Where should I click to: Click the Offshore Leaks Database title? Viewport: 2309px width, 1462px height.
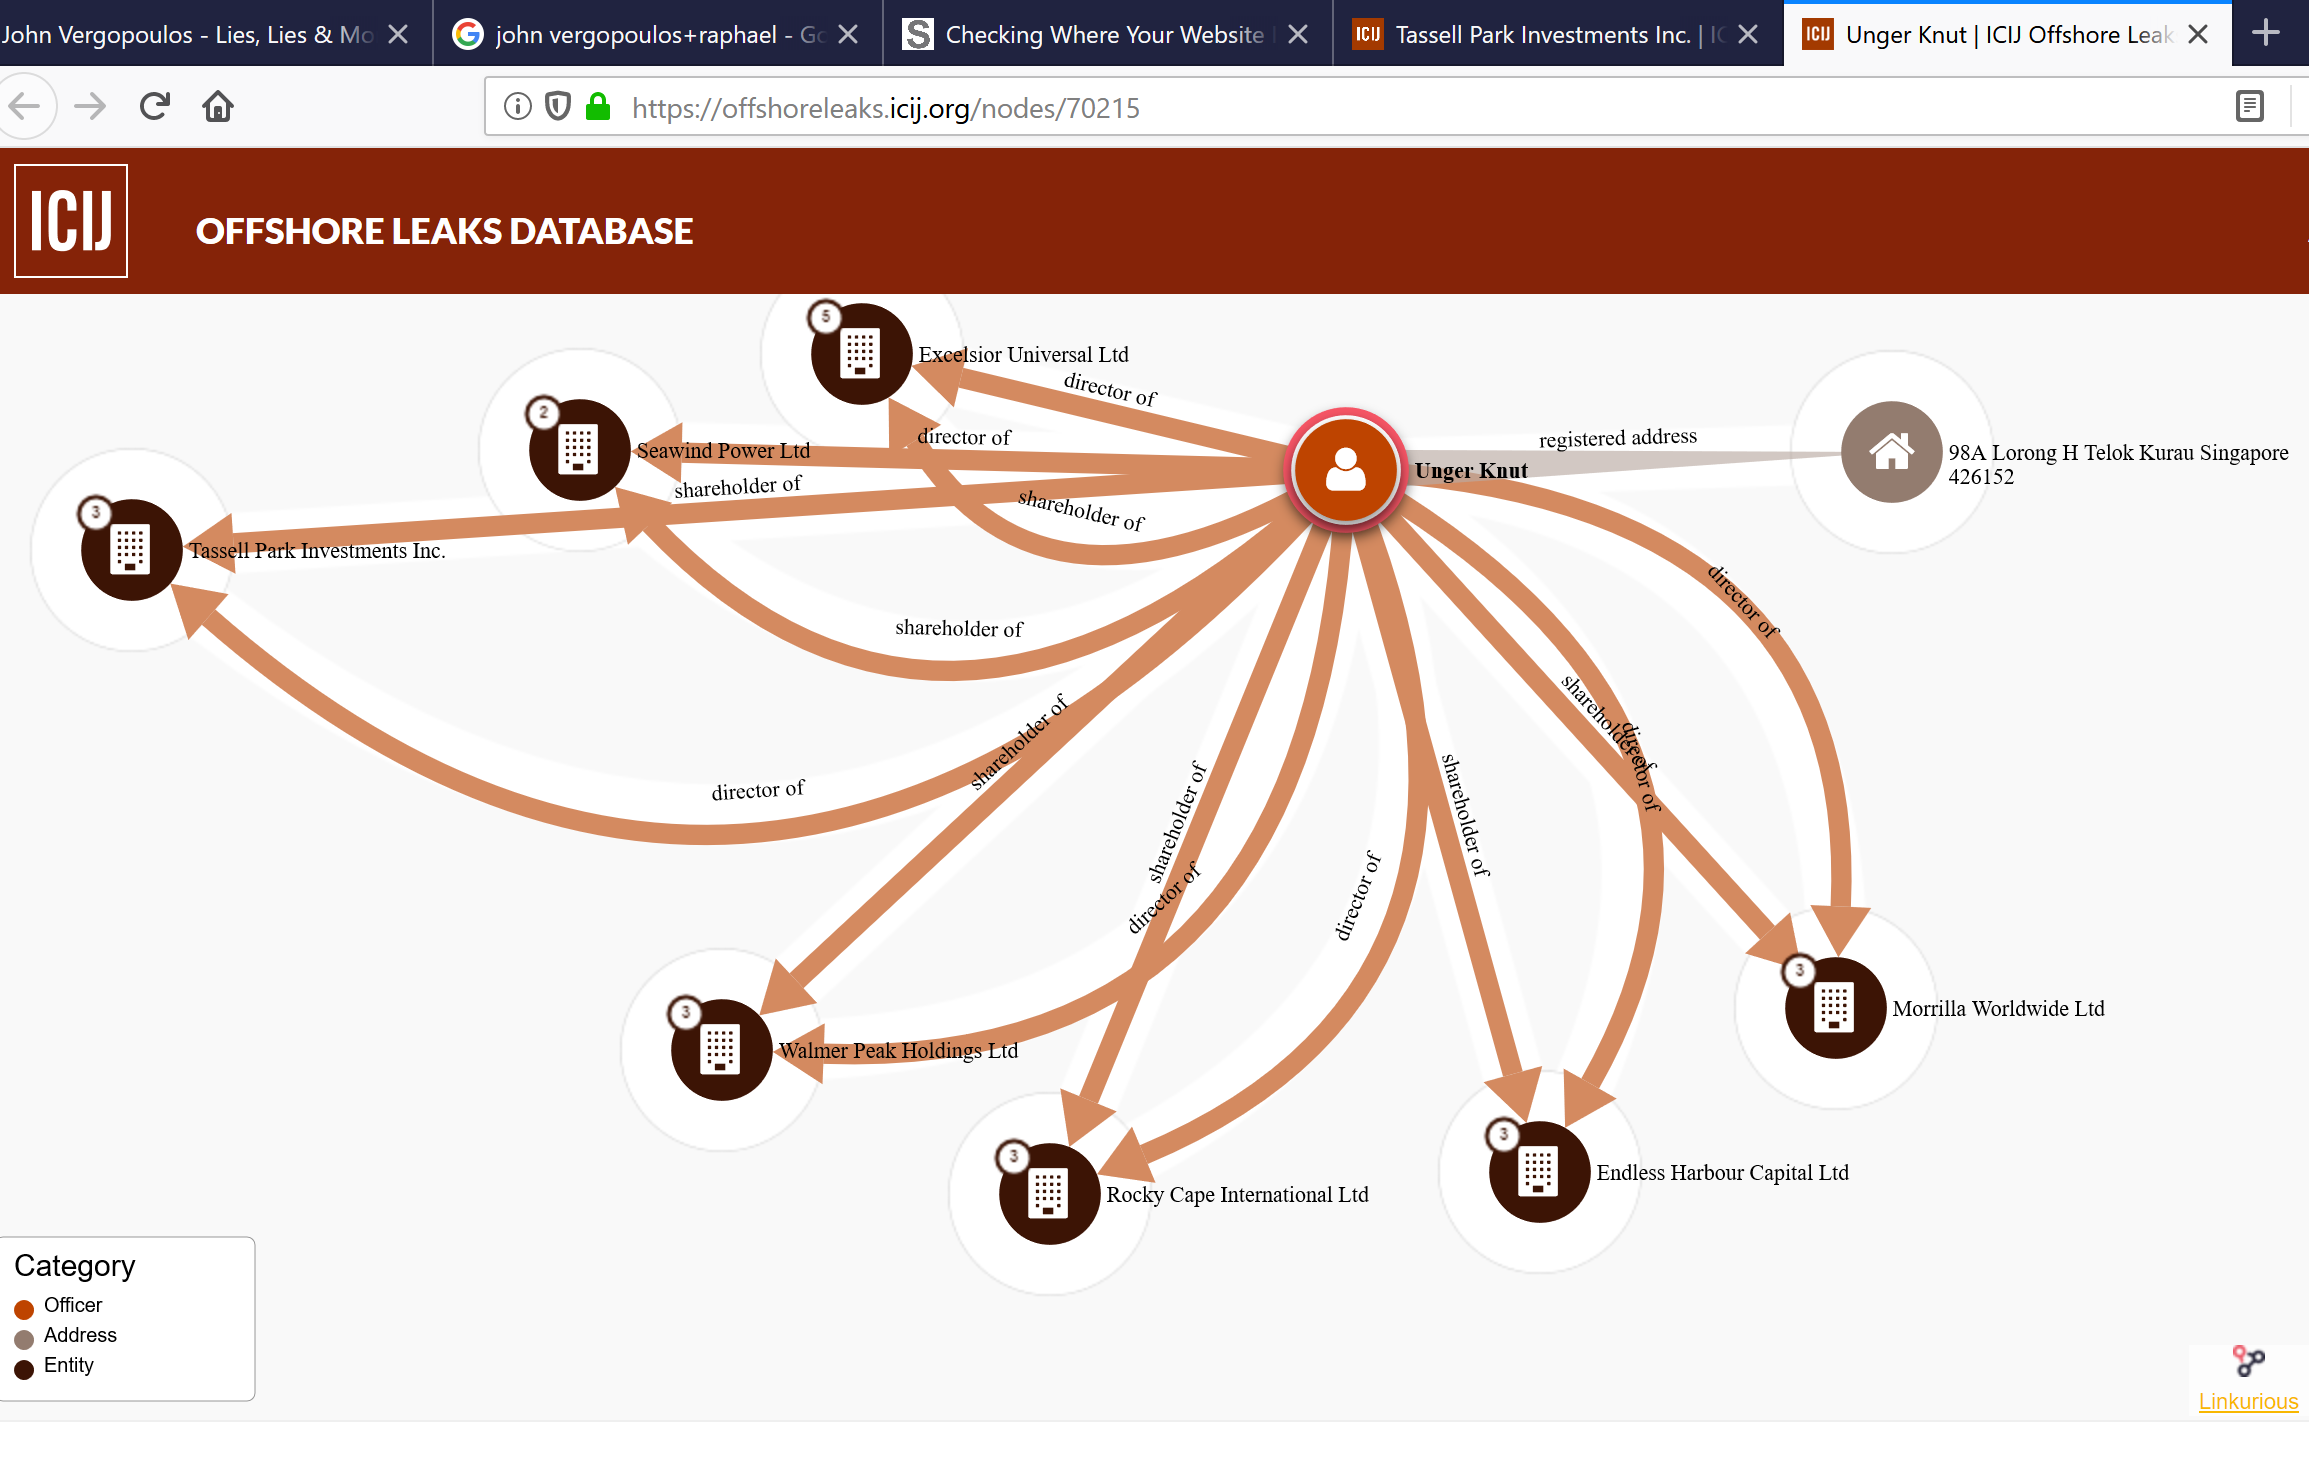click(x=444, y=231)
